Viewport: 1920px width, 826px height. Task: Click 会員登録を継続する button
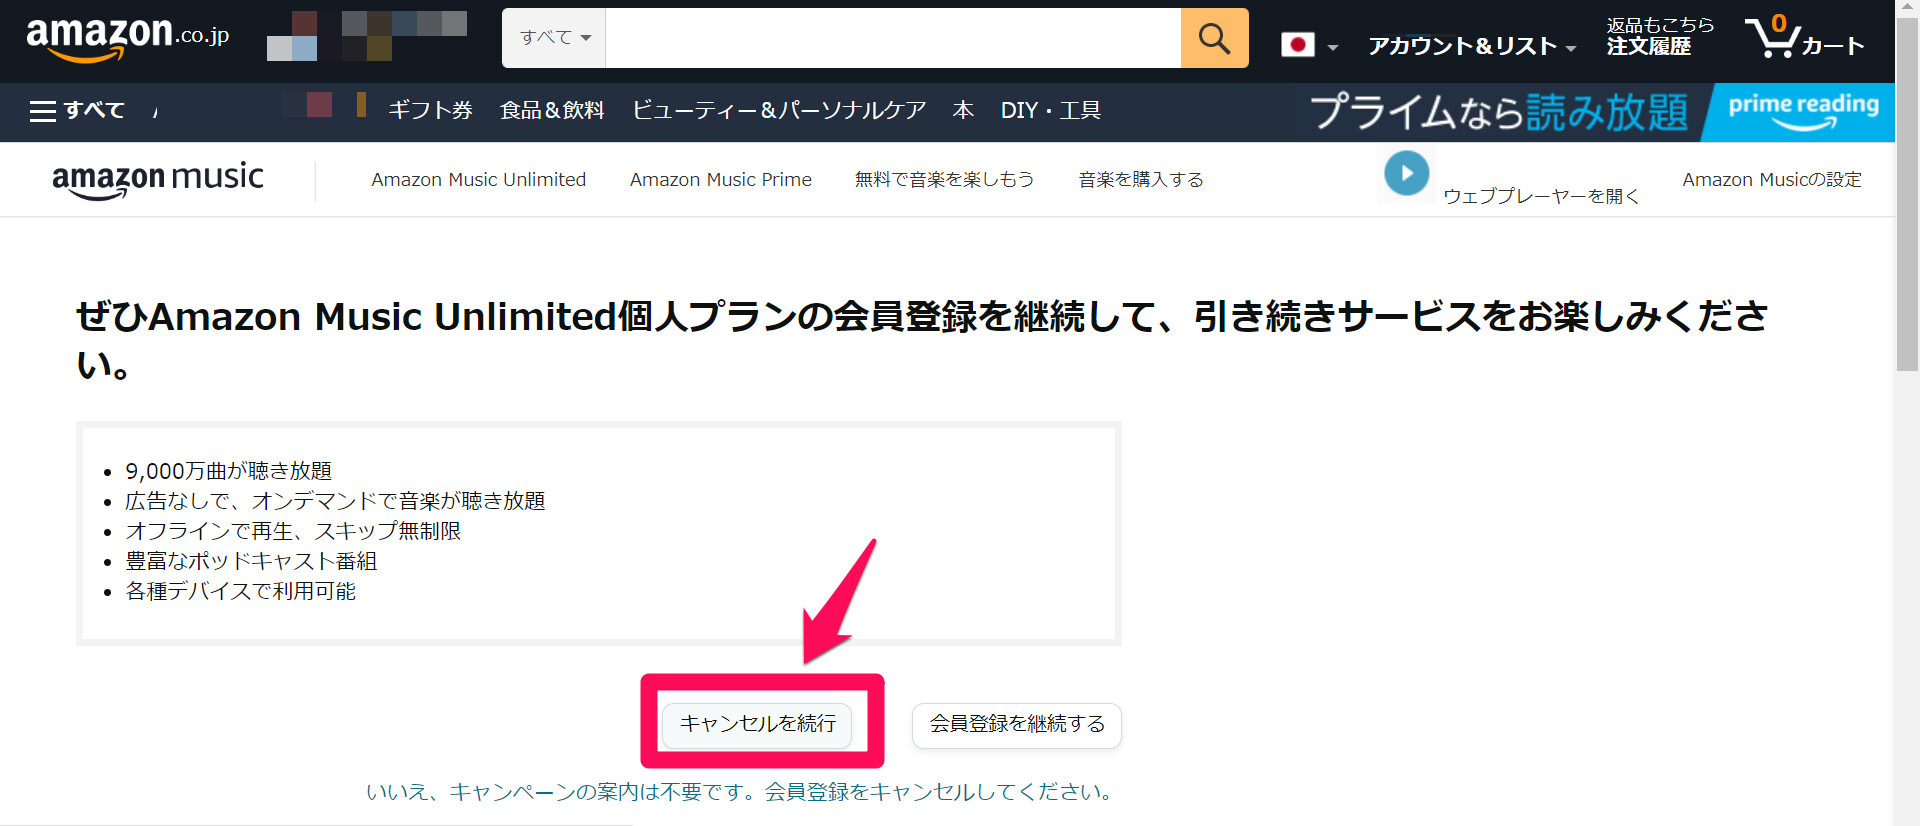tap(1017, 724)
